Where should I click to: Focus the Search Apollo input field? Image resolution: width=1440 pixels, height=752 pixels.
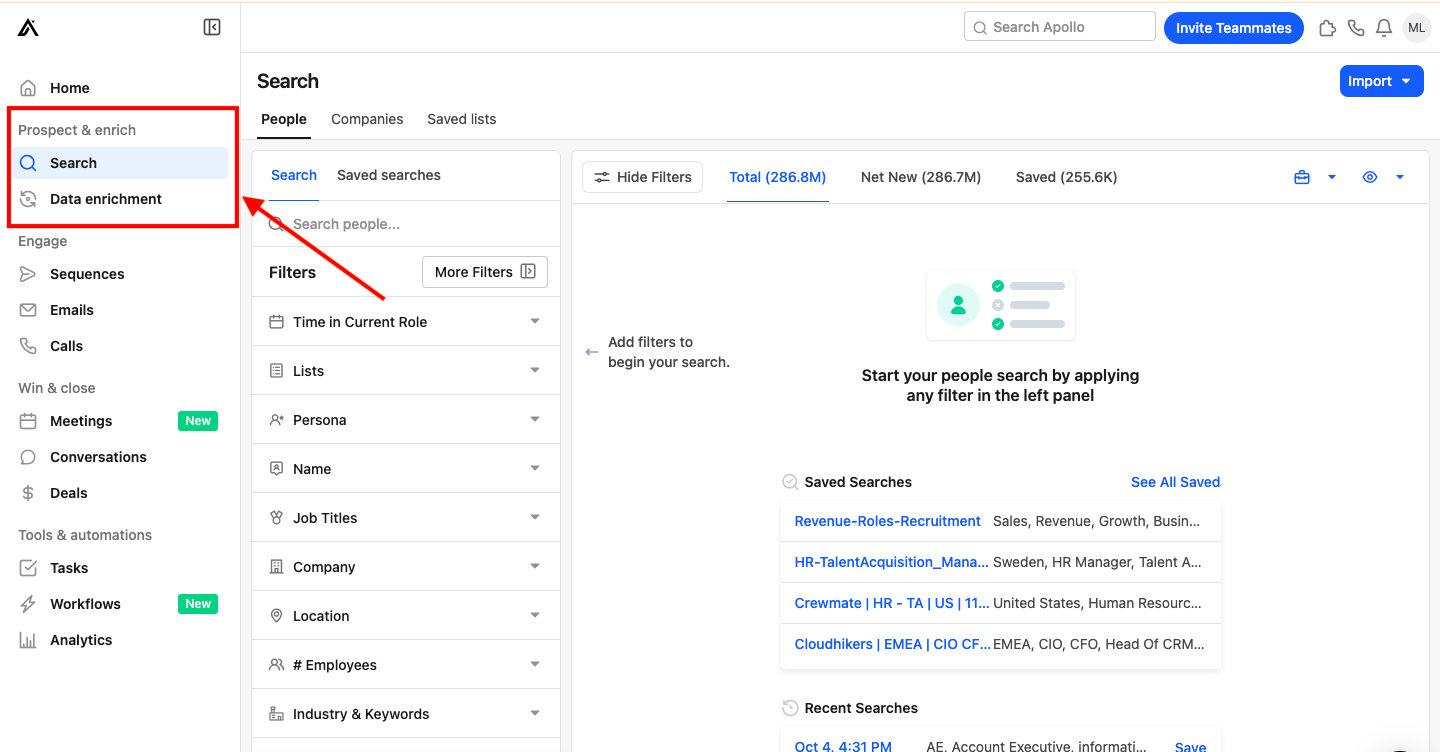point(1060,27)
